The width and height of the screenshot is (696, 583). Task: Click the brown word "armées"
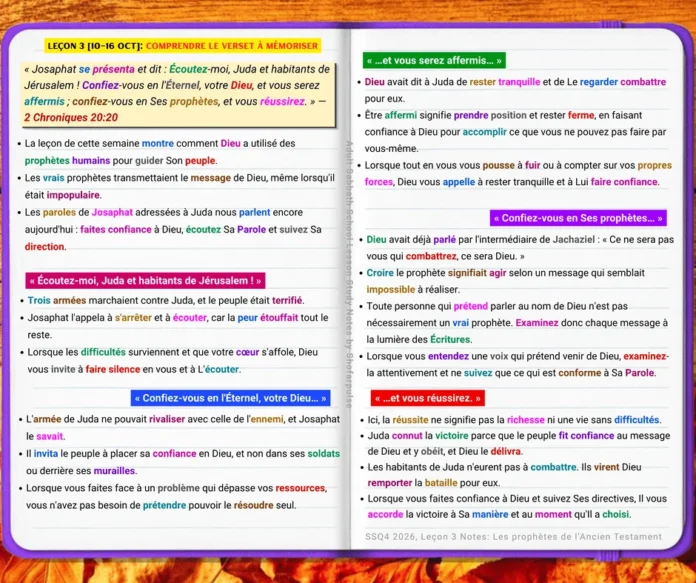pos(69,300)
